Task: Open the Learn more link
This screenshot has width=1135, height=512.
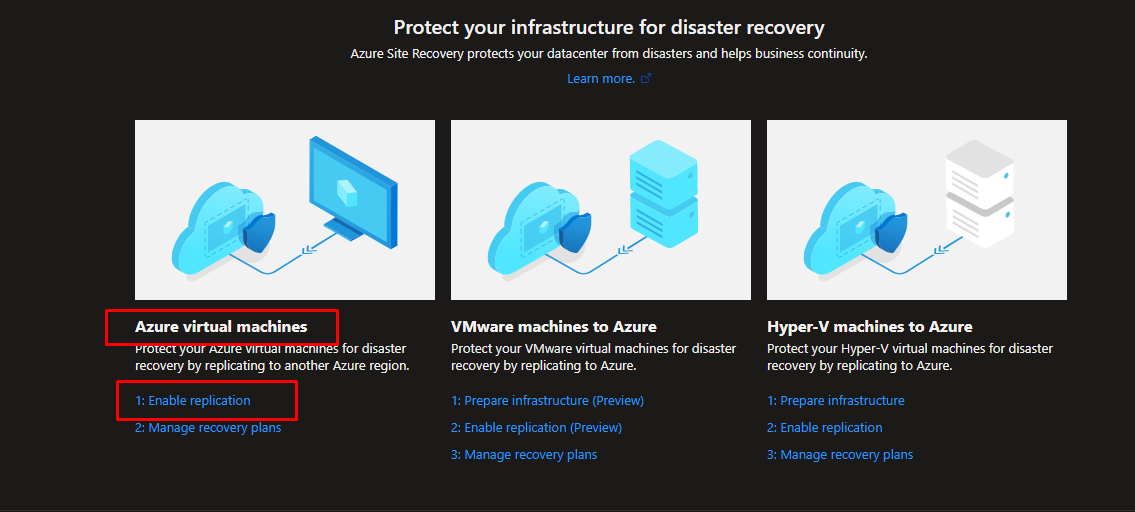Action: 601,78
